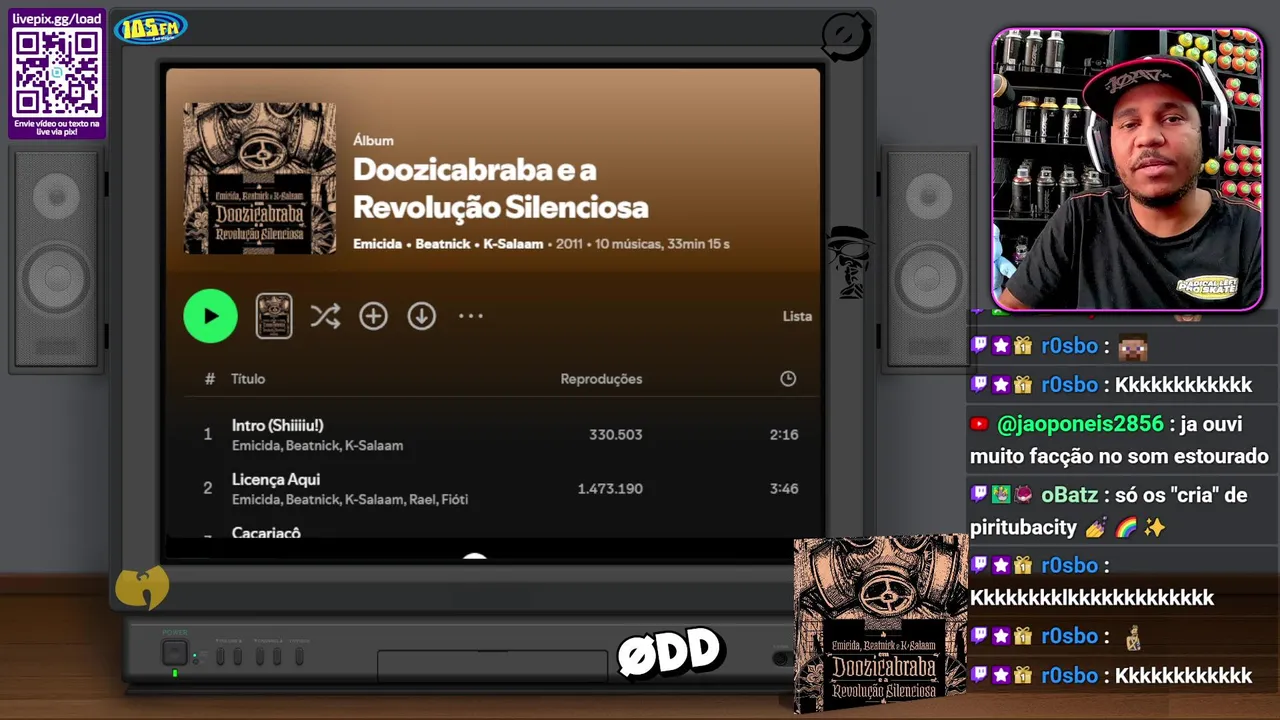This screenshot has height=720, width=1280.
Task: Open the small album cover preview button
Action: coord(274,316)
